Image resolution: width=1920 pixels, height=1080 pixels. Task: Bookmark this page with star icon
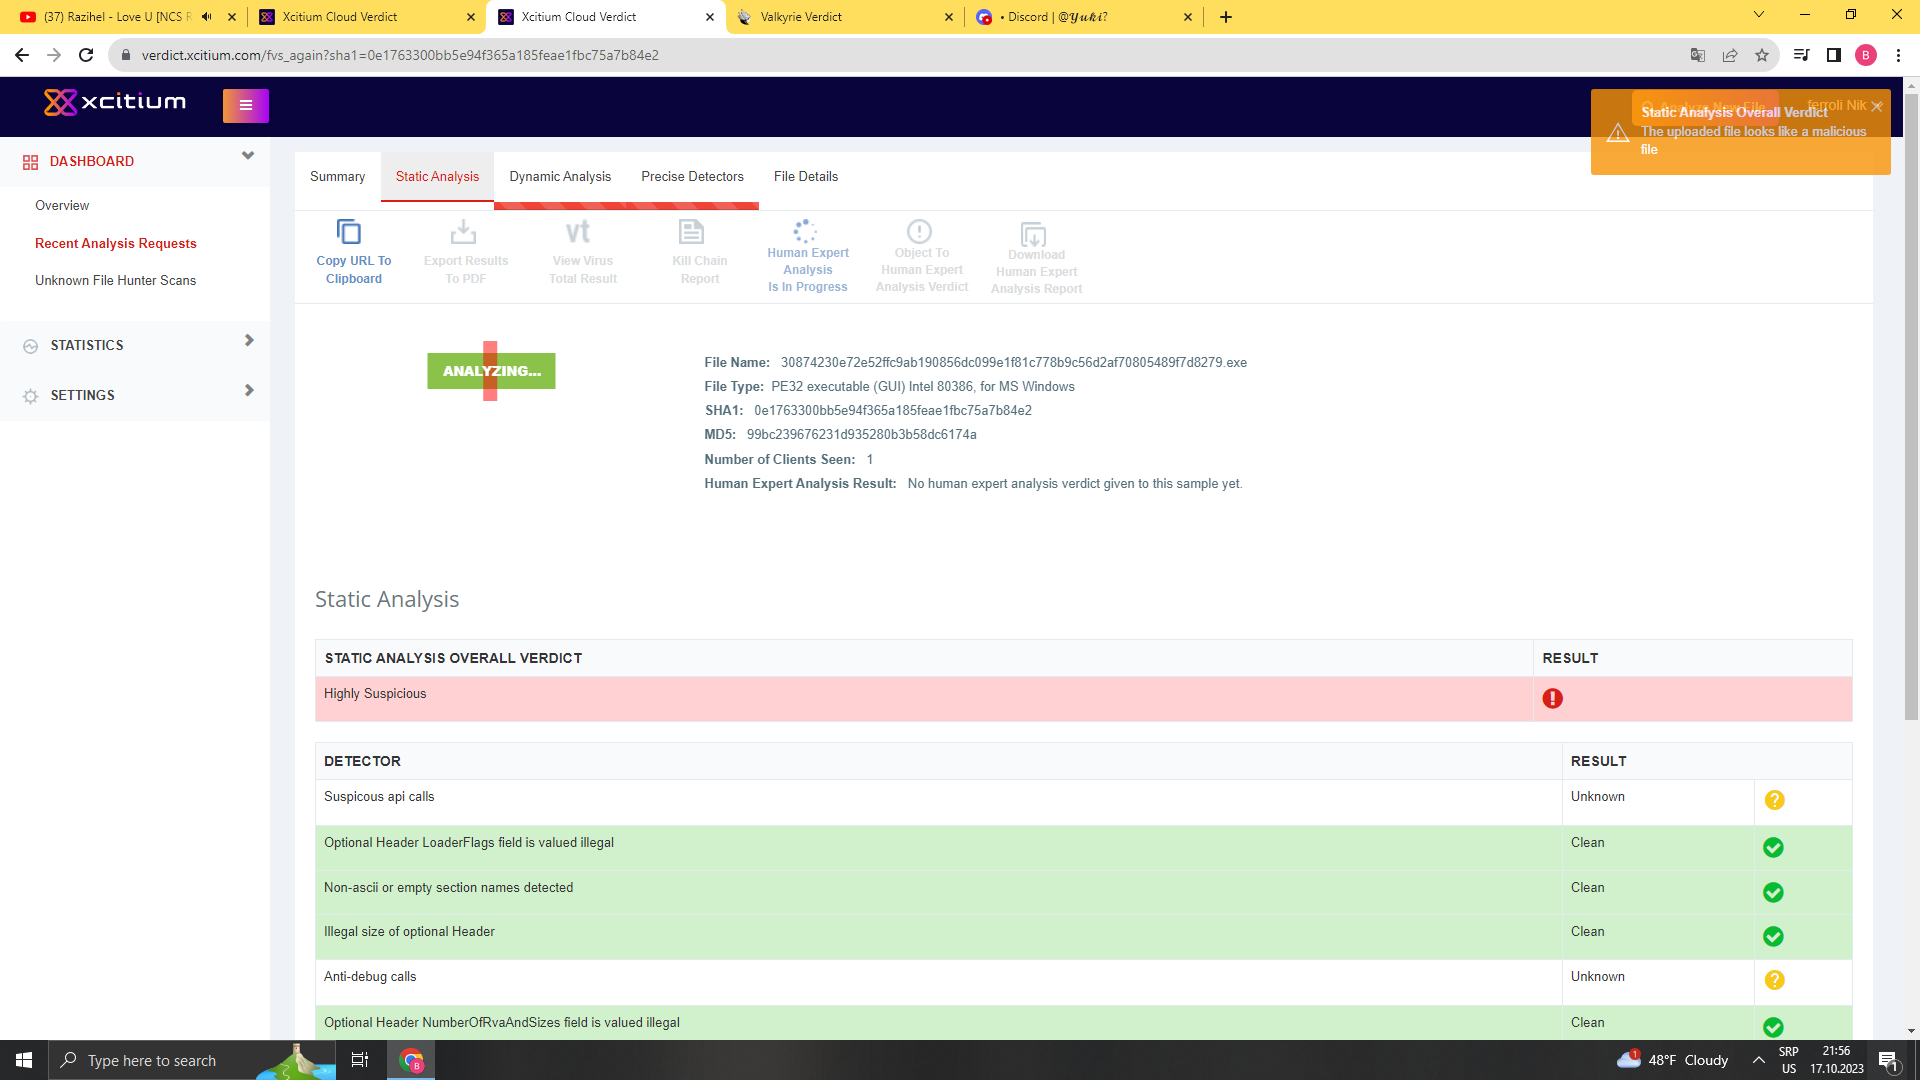pyautogui.click(x=1762, y=55)
